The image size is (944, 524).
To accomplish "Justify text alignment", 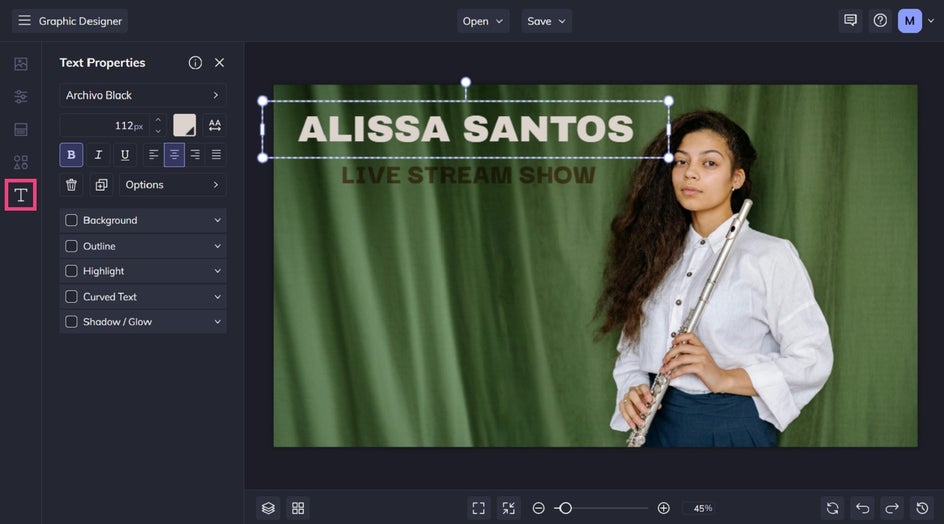I will [x=216, y=155].
